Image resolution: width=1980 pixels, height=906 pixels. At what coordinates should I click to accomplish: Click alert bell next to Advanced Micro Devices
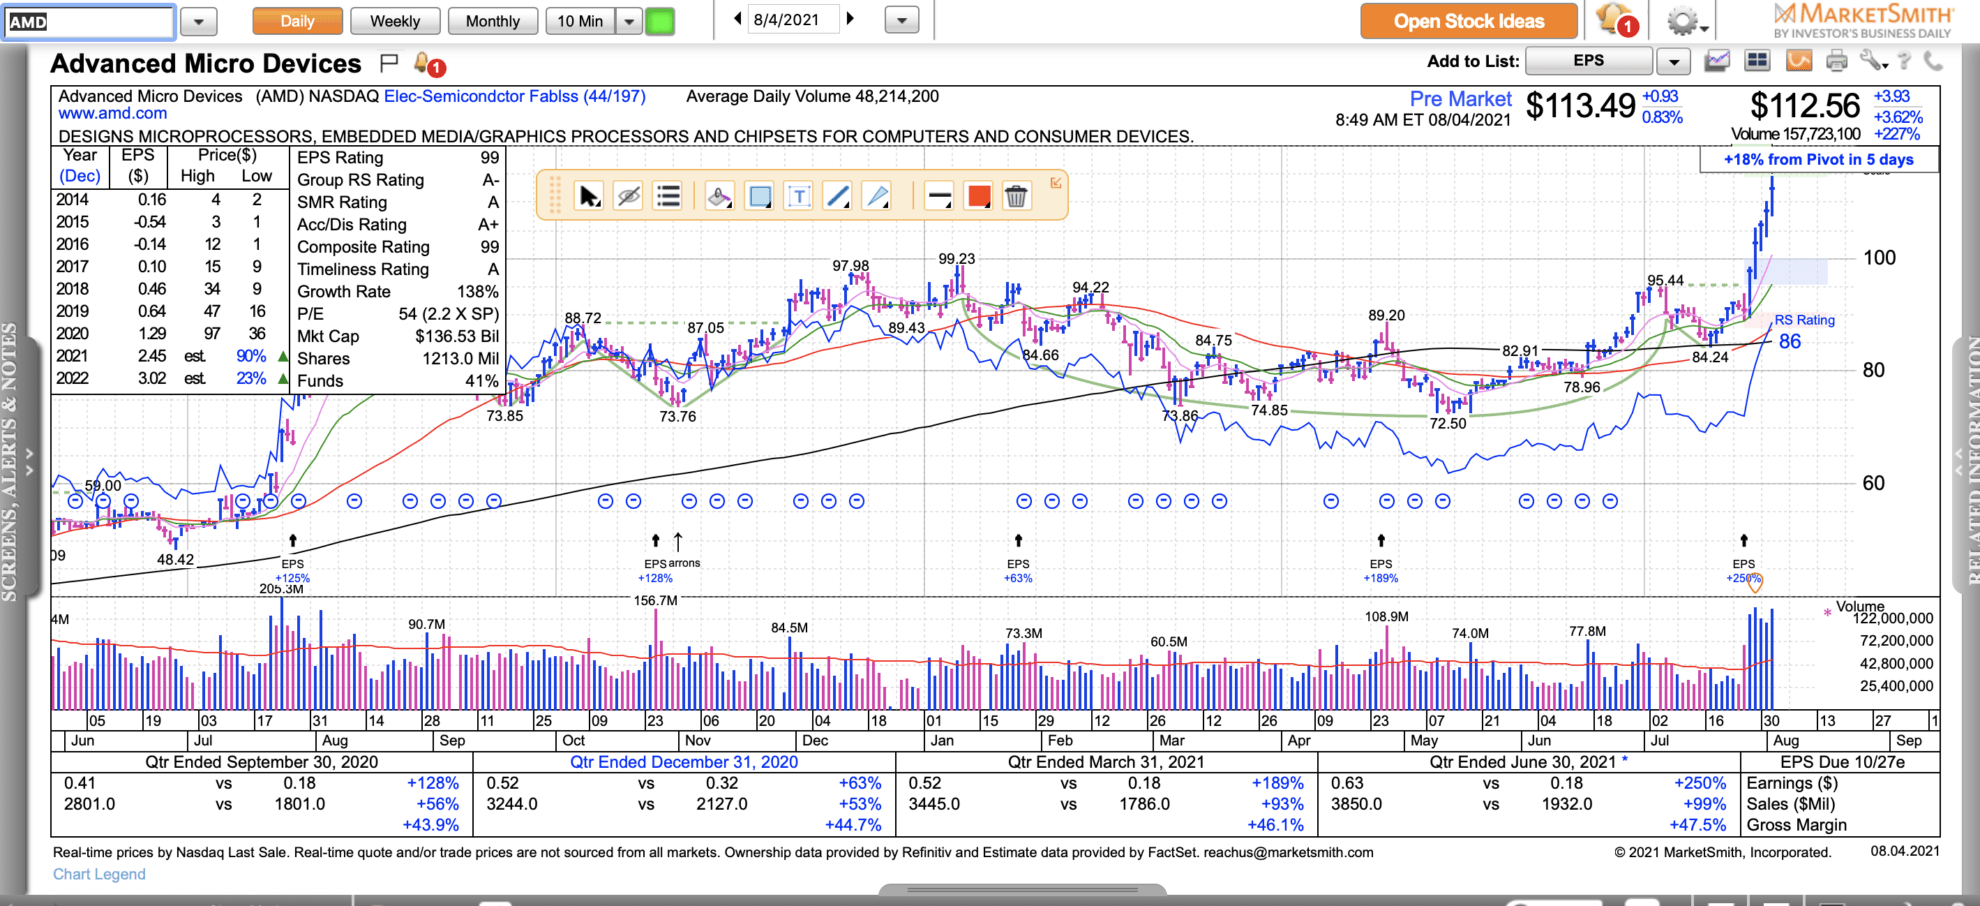tap(428, 65)
